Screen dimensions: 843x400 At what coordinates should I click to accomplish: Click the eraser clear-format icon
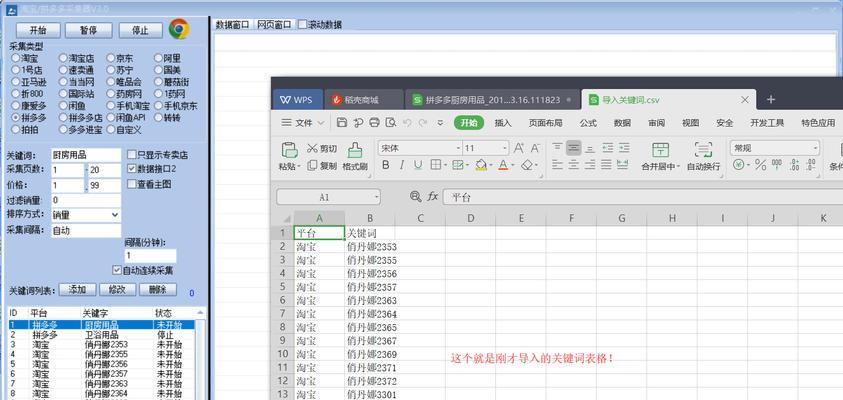pos(527,165)
